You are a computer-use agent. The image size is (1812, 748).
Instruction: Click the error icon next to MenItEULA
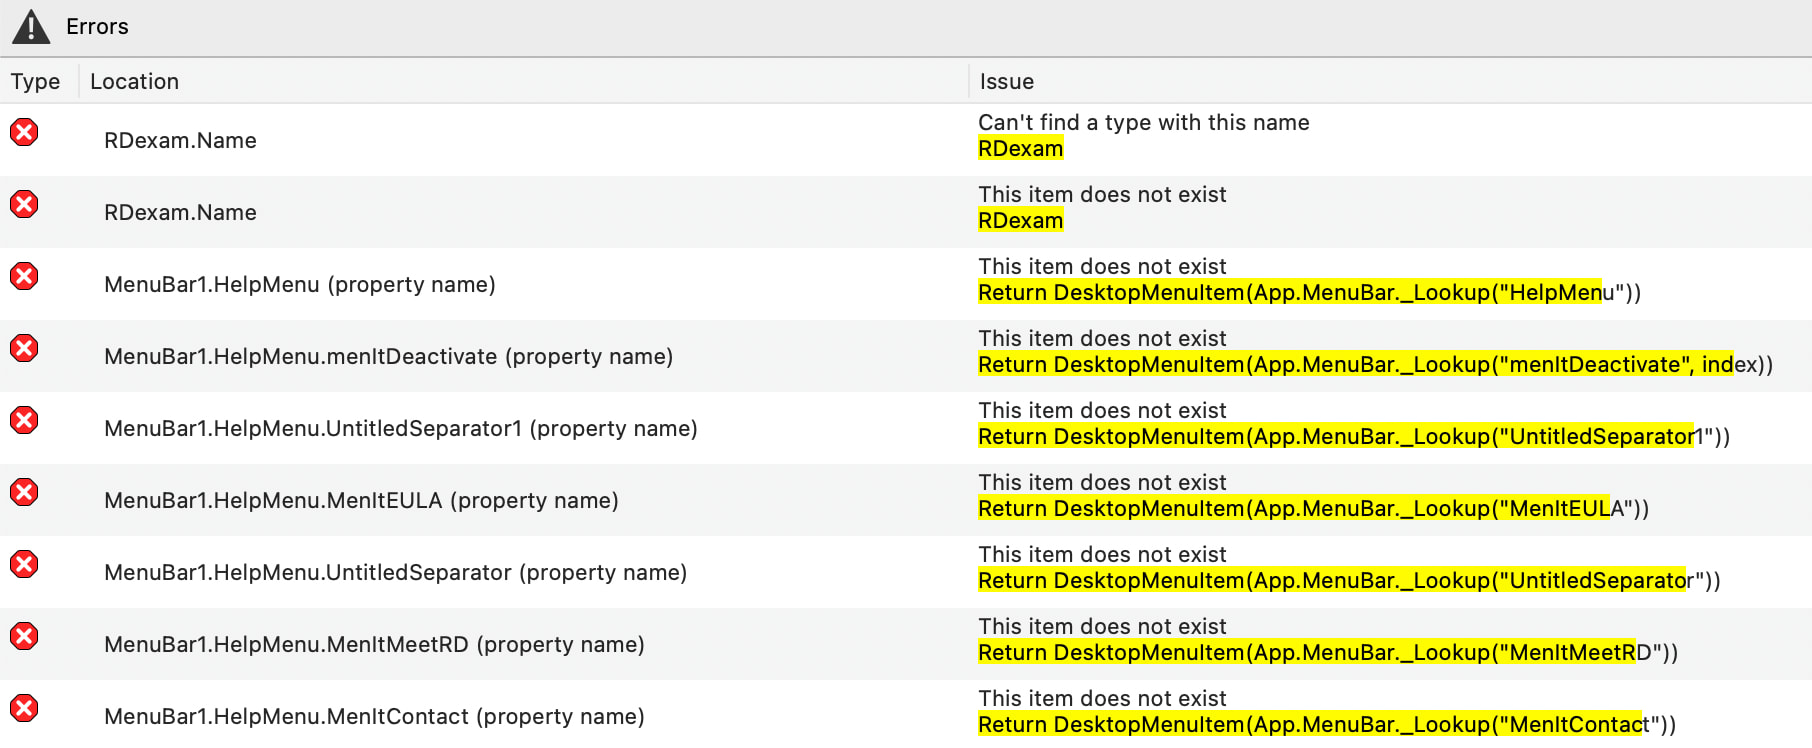pyautogui.click(x=24, y=492)
